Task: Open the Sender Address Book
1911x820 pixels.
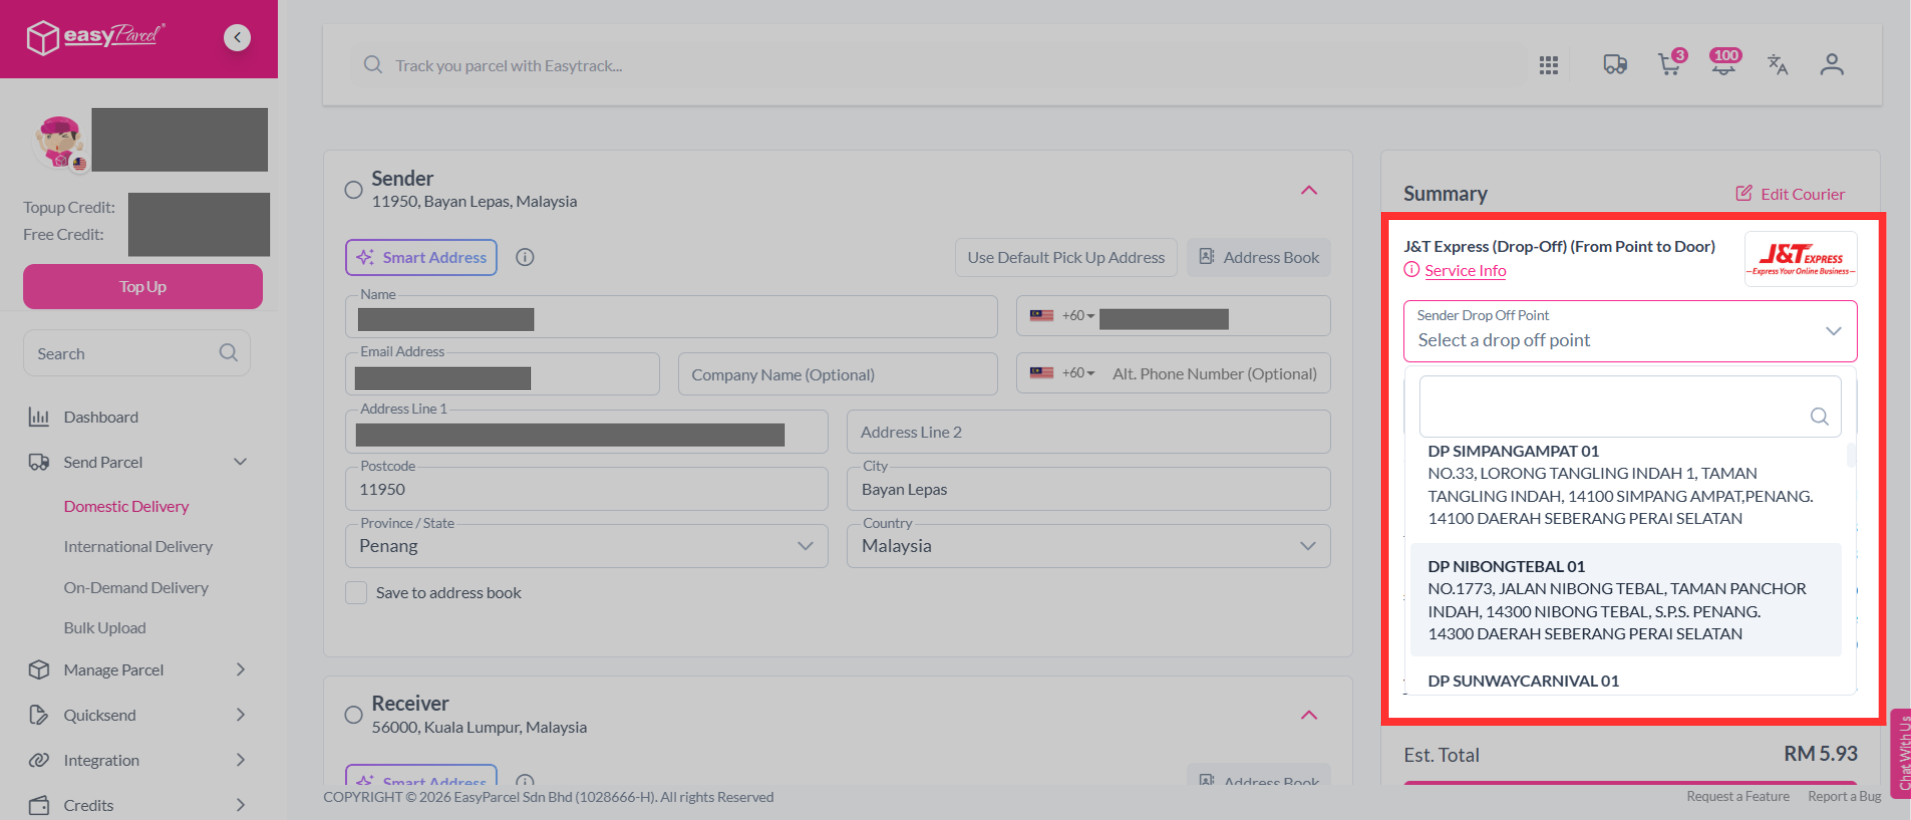Action: [1259, 257]
